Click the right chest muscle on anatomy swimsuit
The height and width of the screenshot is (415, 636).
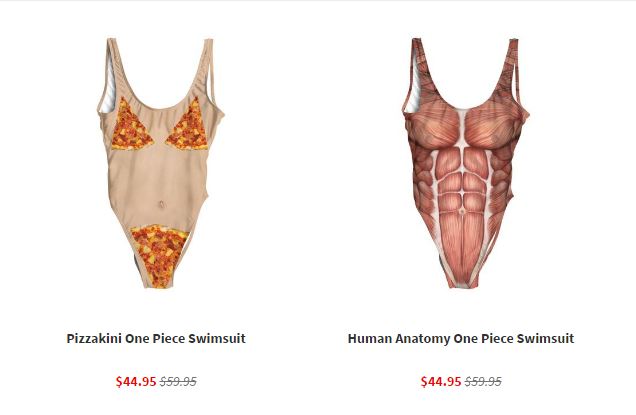click(492, 127)
